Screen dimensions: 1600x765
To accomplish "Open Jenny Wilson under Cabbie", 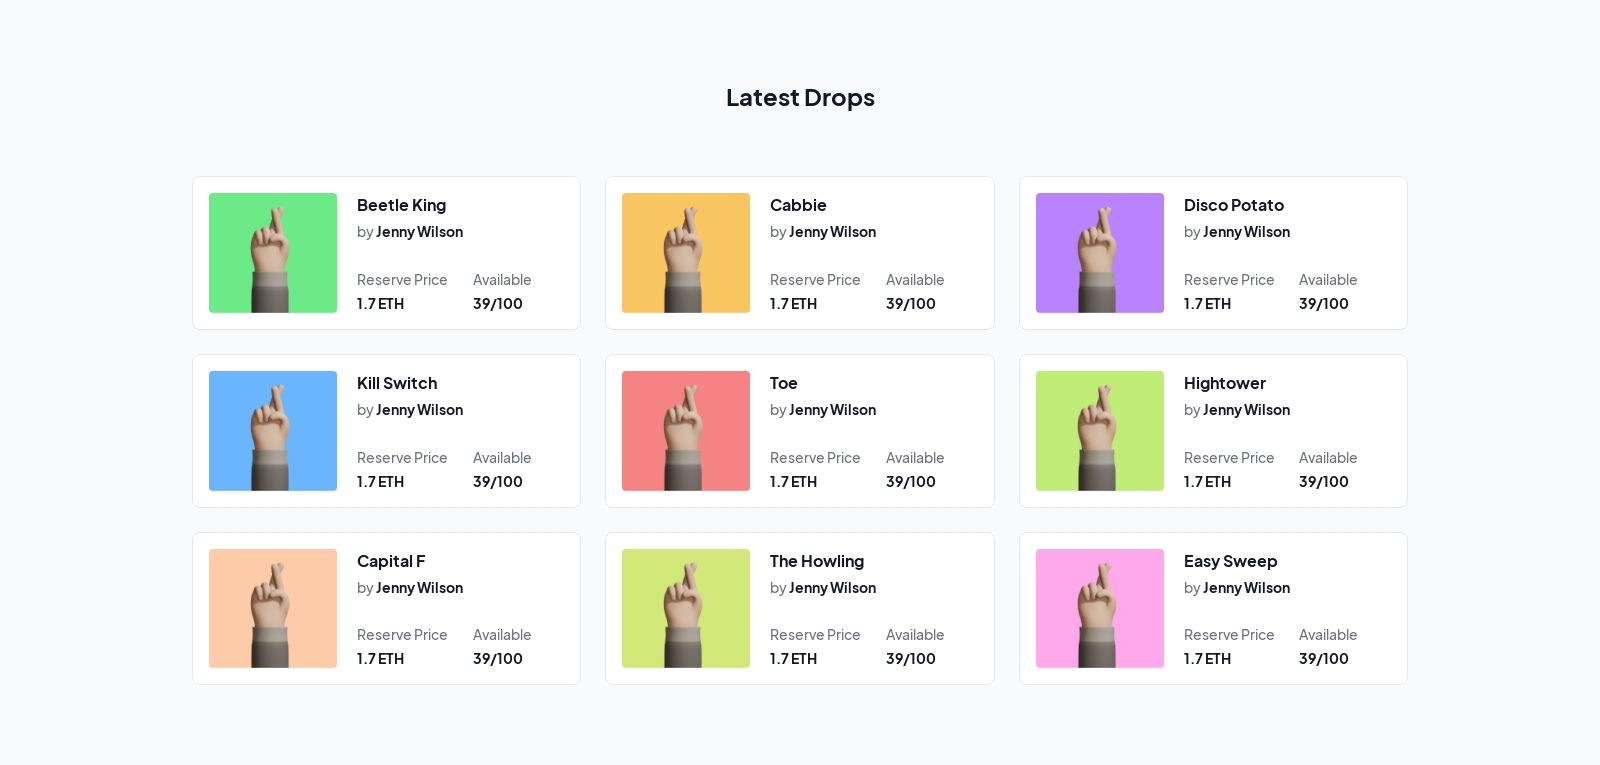I will (x=833, y=232).
